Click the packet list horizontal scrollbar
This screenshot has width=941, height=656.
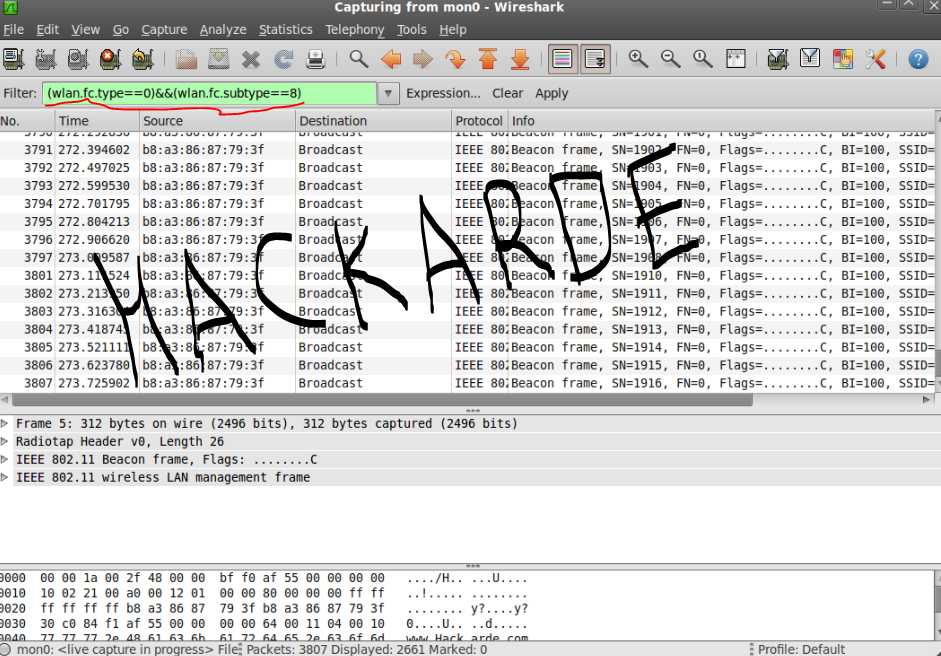coord(382,399)
